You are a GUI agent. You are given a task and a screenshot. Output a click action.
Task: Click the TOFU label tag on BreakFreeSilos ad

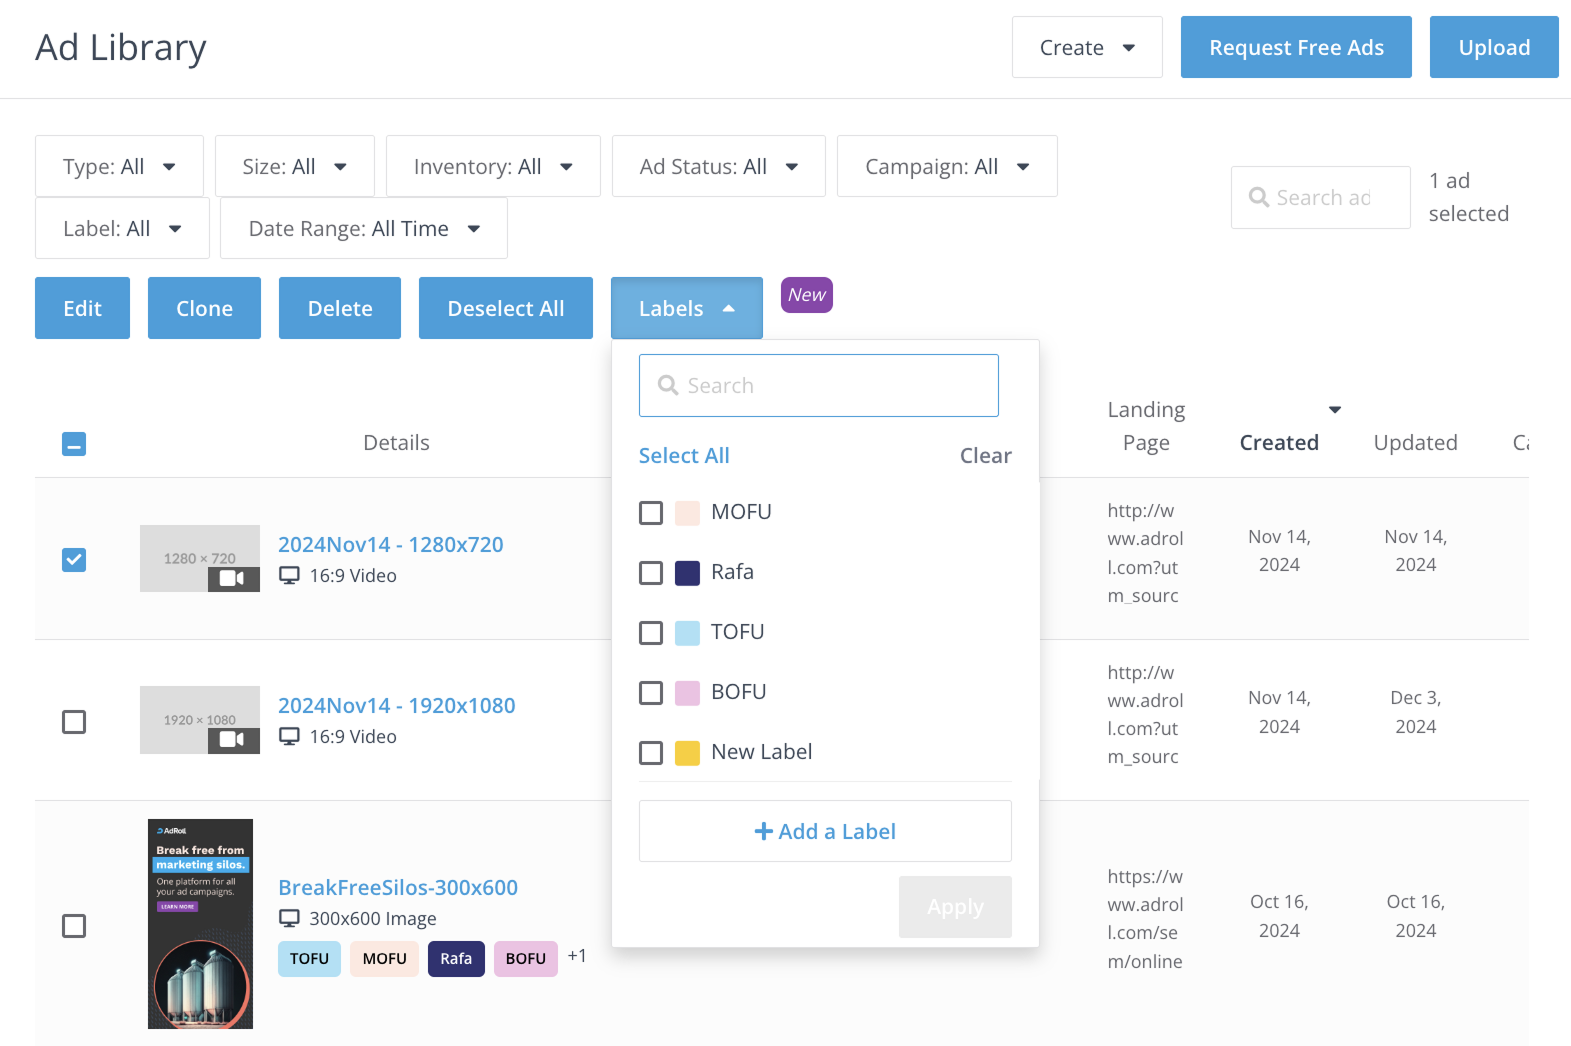pyautogui.click(x=309, y=959)
